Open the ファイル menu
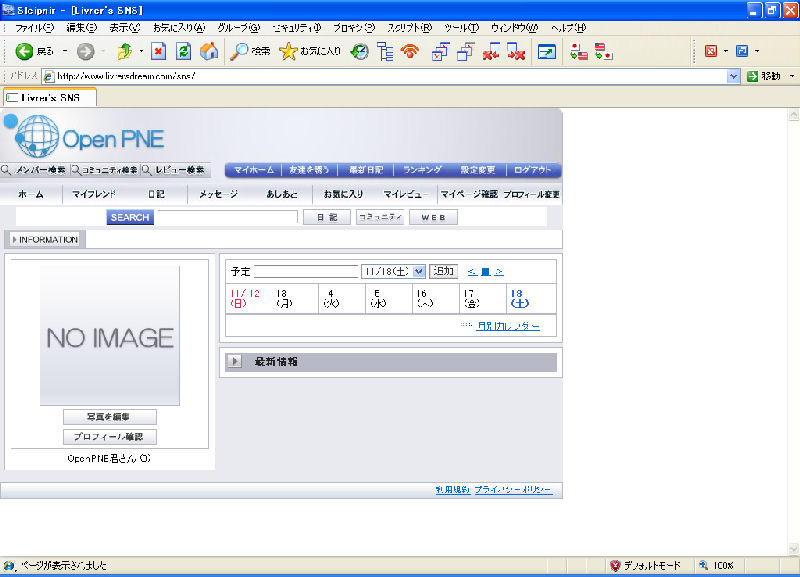This screenshot has width=800, height=577. tap(35, 28)
